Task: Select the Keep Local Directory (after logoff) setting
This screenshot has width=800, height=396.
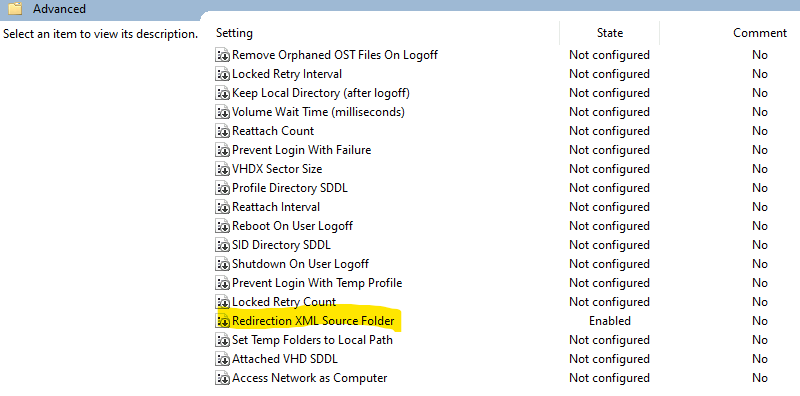Action: click(321, 93)
